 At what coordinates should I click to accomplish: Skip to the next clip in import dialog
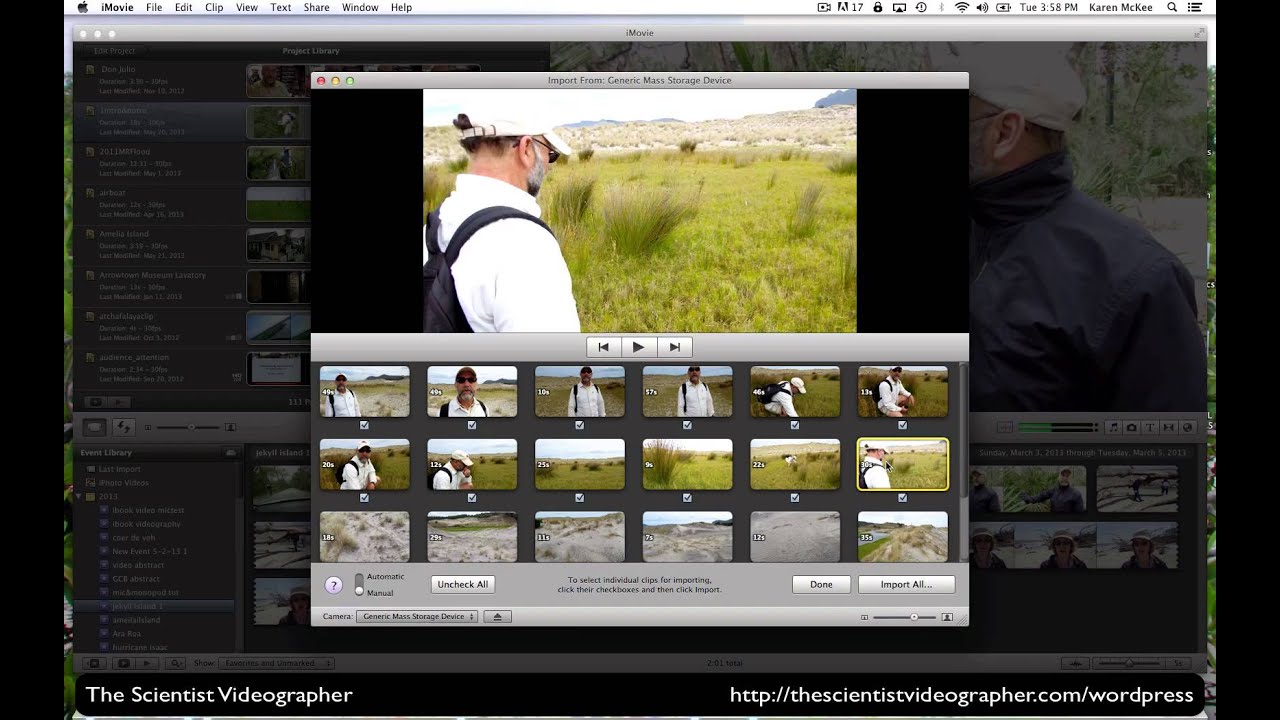point(674,347)
